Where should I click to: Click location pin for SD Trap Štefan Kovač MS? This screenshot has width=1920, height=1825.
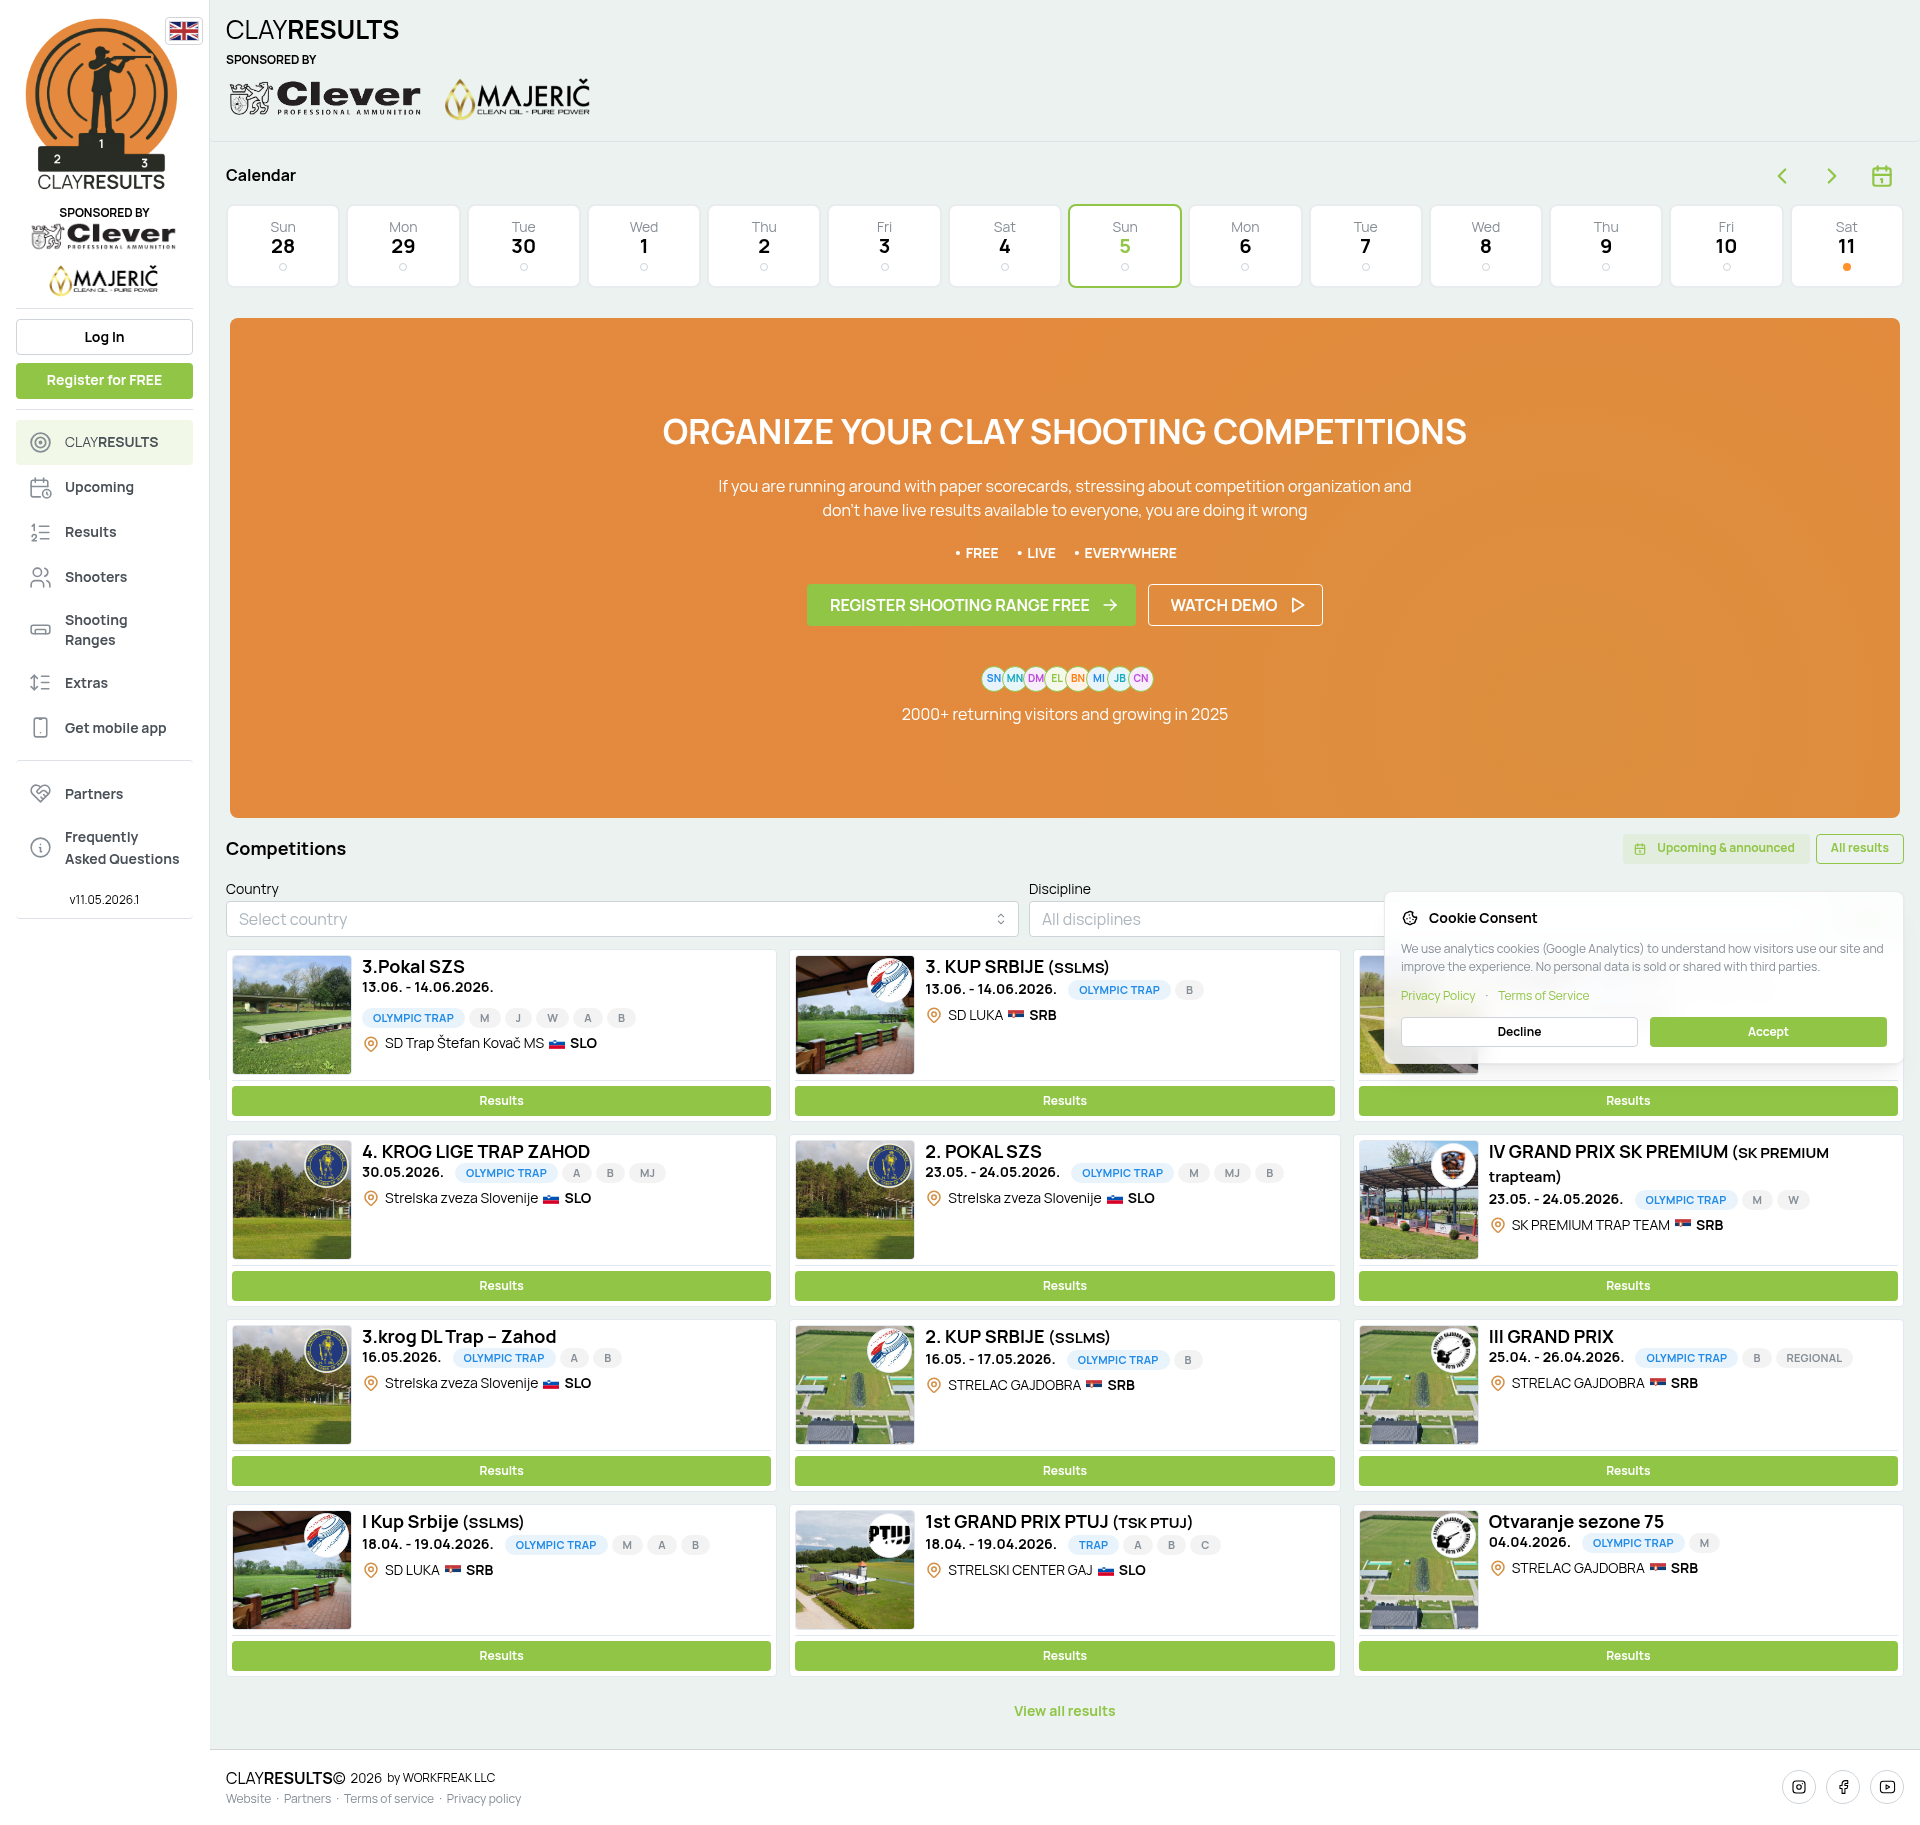tap(371, 1044)
